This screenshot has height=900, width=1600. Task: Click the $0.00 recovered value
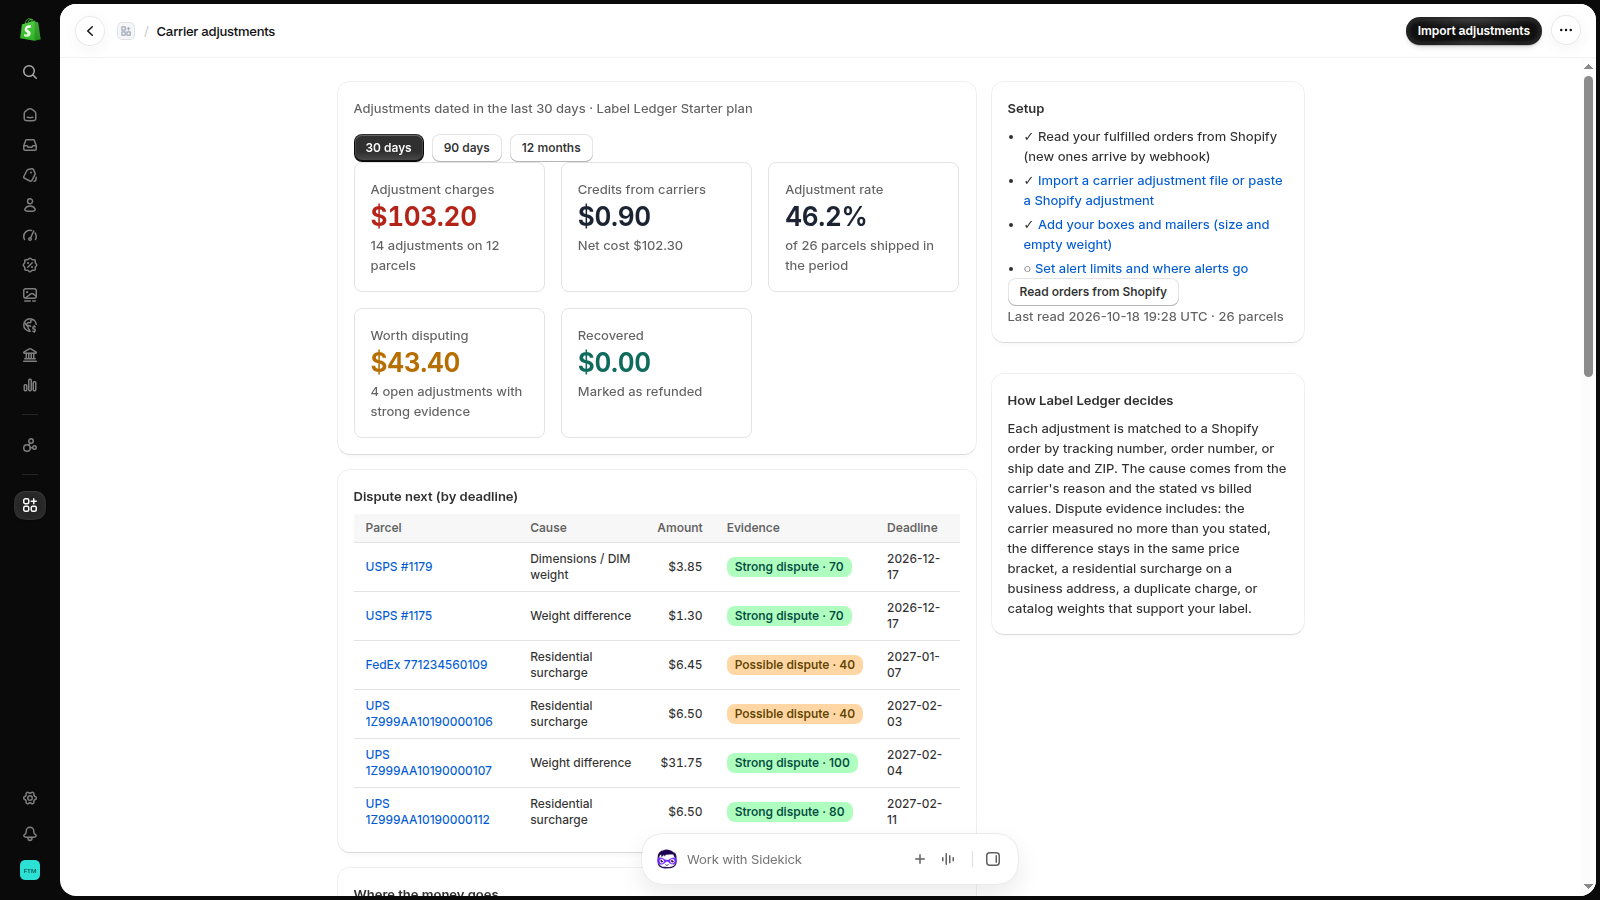614,362
